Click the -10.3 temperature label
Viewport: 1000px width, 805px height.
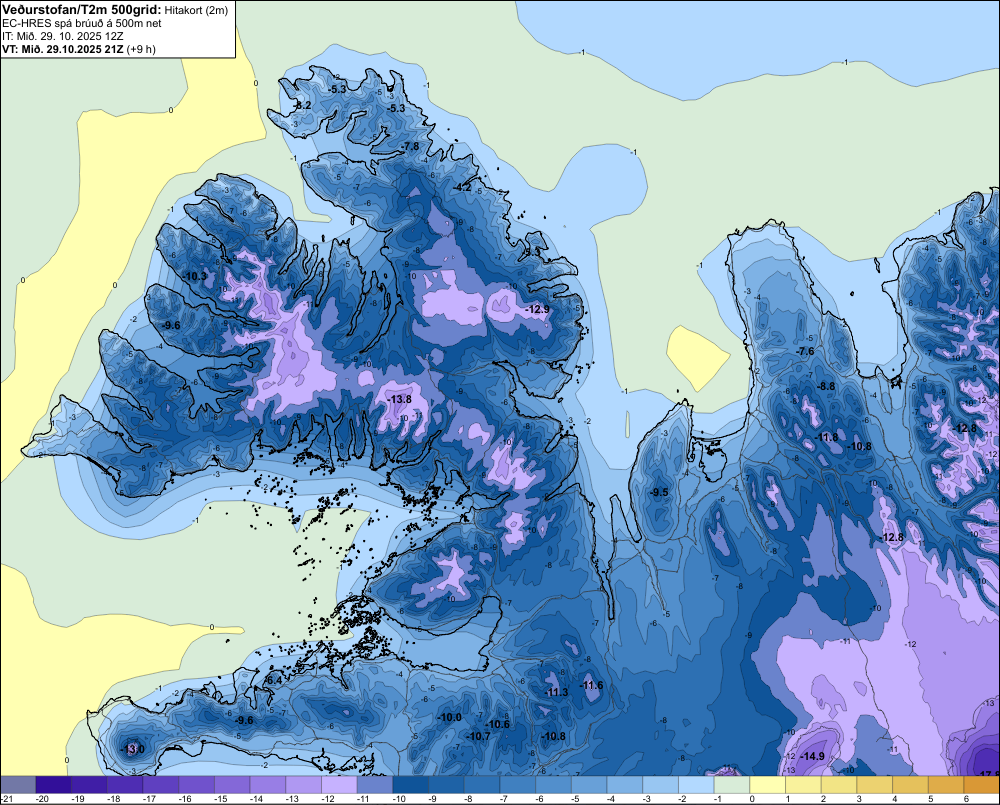pos(195,276)
